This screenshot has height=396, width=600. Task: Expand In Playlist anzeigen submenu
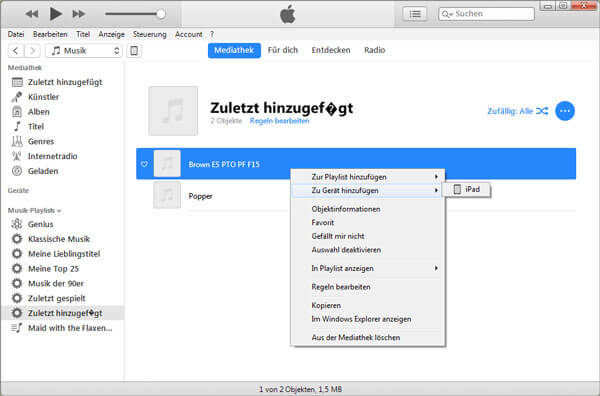[368, 269]
